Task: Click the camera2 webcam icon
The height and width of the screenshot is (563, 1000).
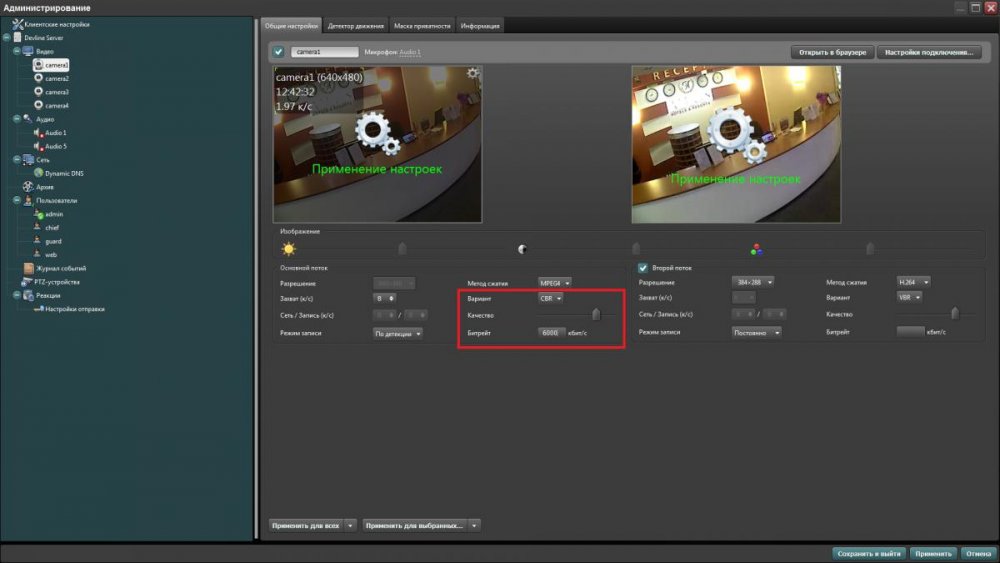Action: coord(38,78)
